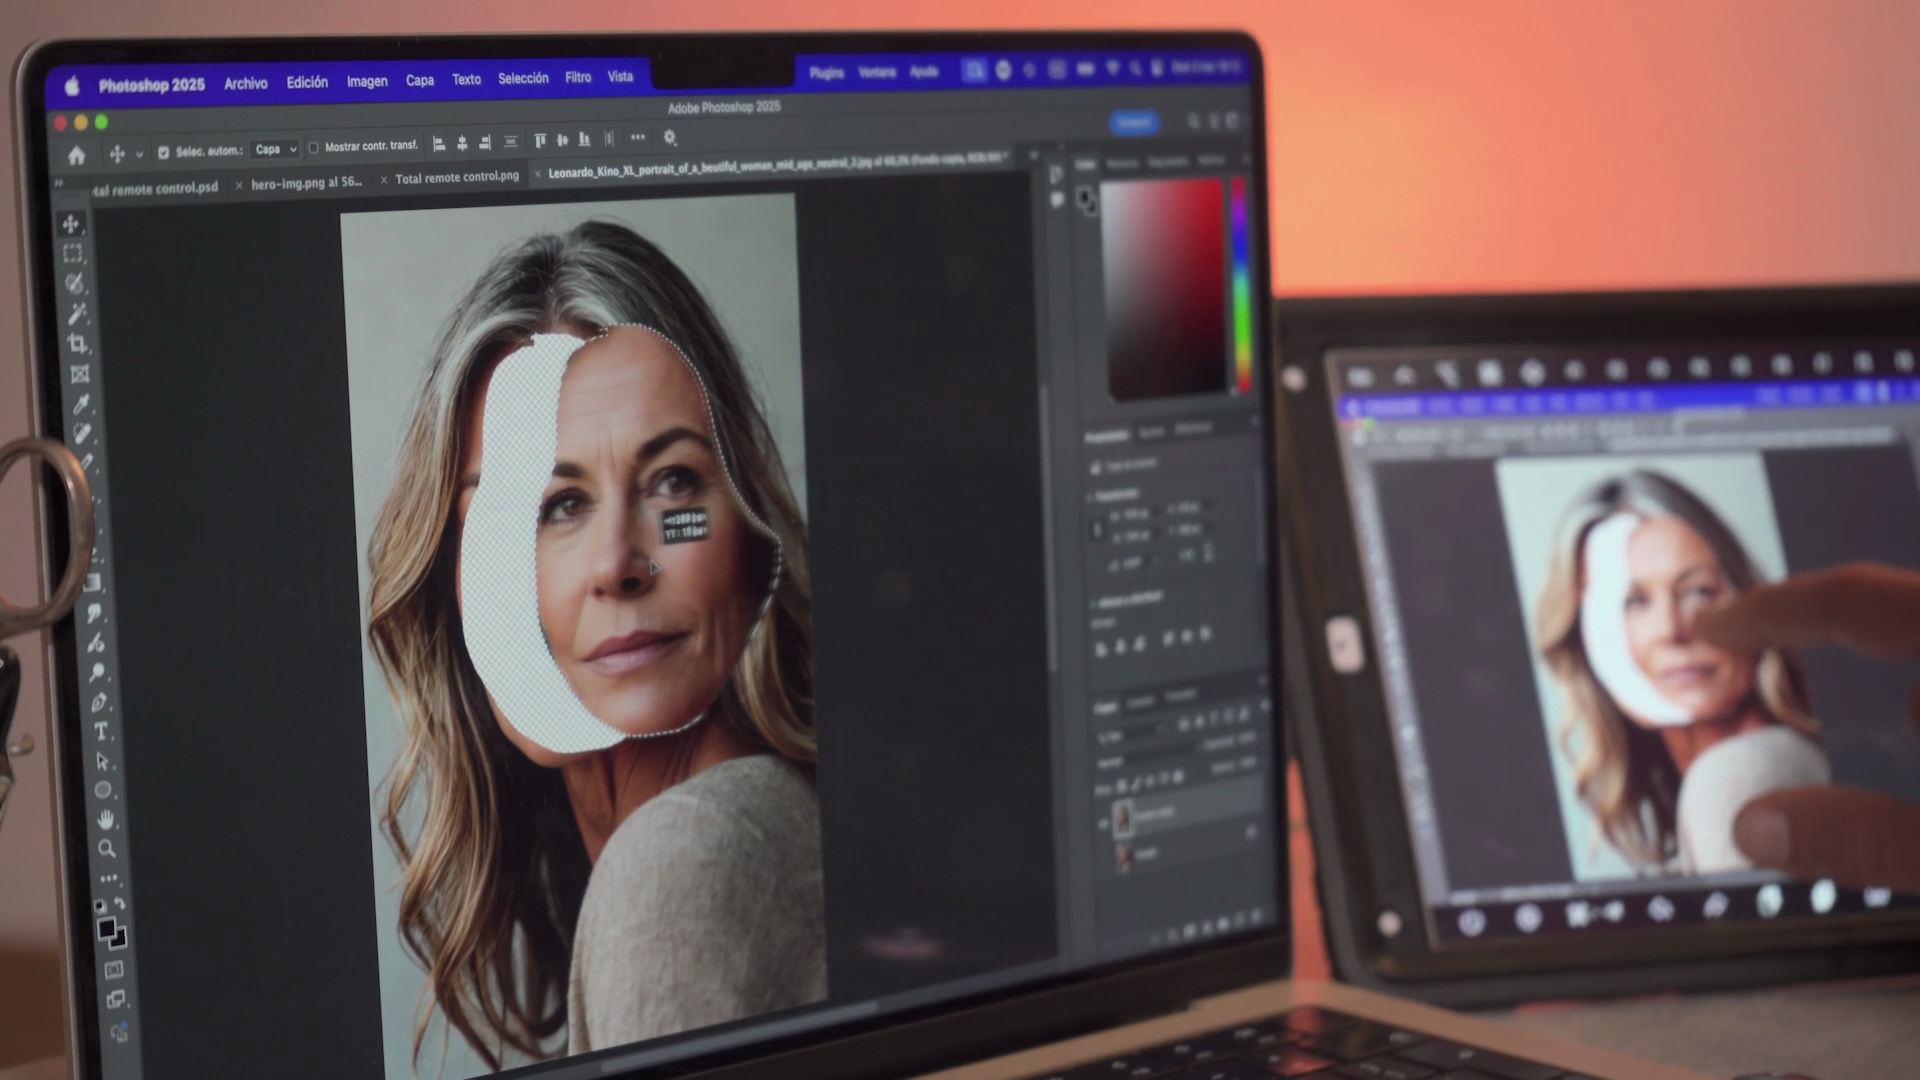Switch to remote control.psd document tab
The height and width of the screenshot is (1080, 1920).
pos(155,188)
